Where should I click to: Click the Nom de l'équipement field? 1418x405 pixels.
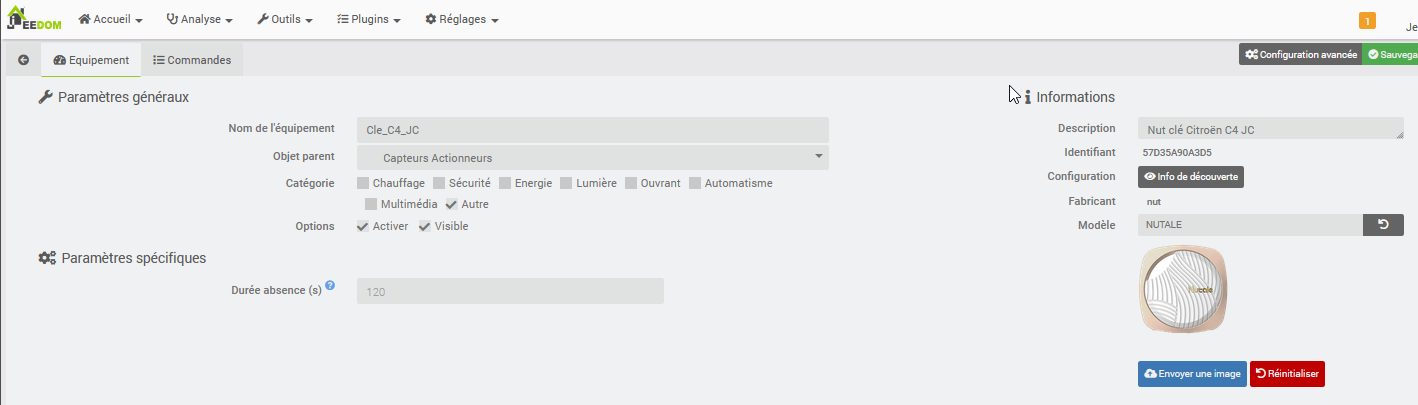593,130
